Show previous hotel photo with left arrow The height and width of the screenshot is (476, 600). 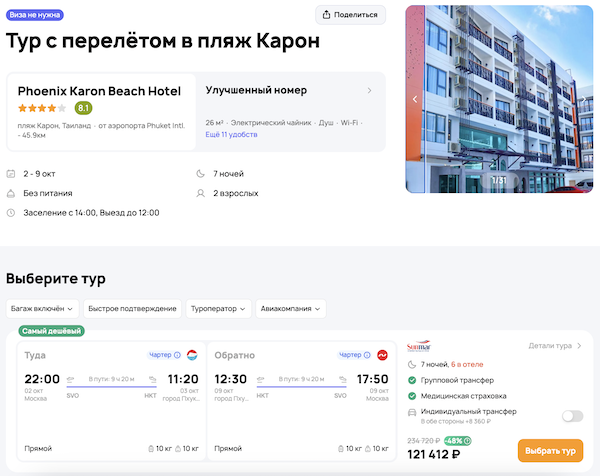tap(415, 99)
